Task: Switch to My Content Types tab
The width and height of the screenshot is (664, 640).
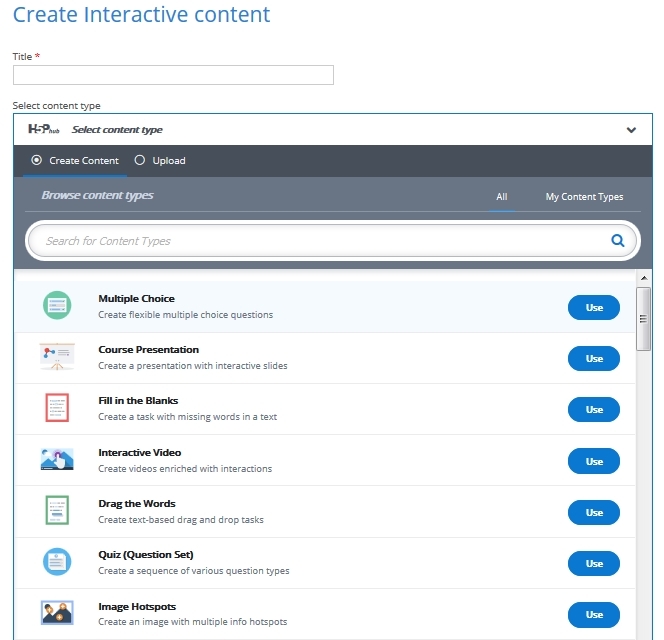Action: pyautogui.click(x=584, y=197)
